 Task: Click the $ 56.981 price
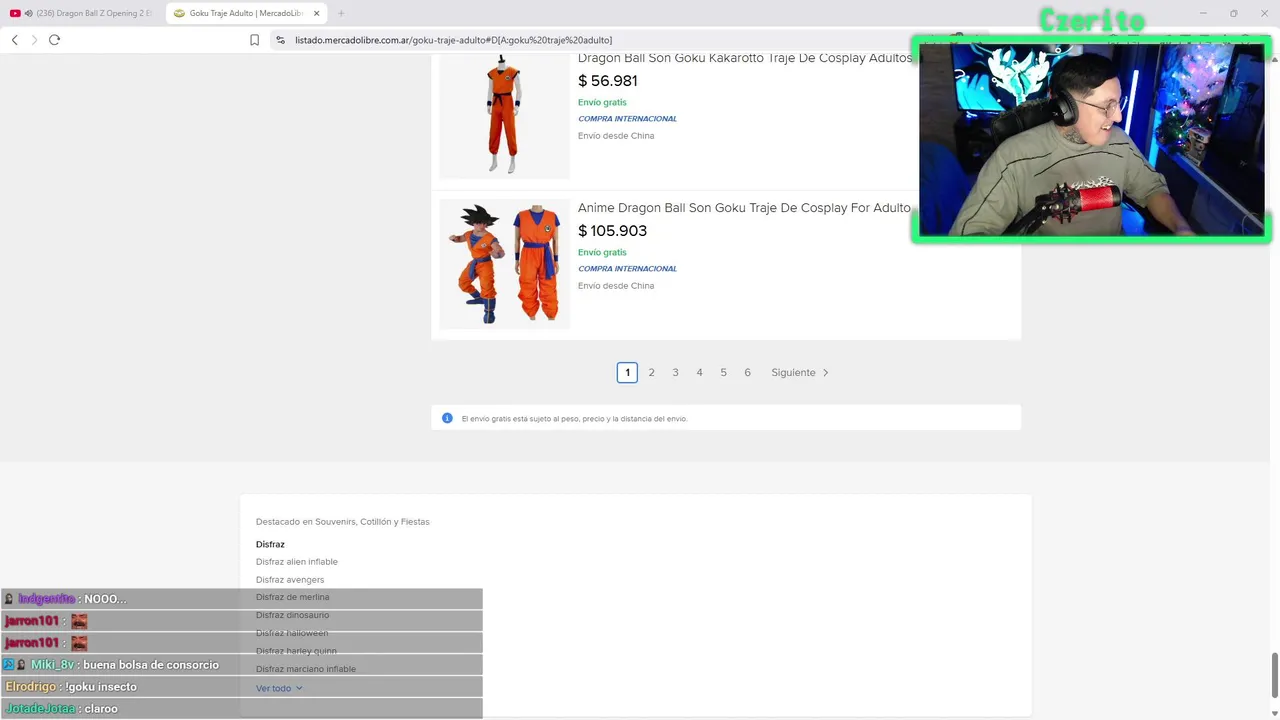[608, 81]
